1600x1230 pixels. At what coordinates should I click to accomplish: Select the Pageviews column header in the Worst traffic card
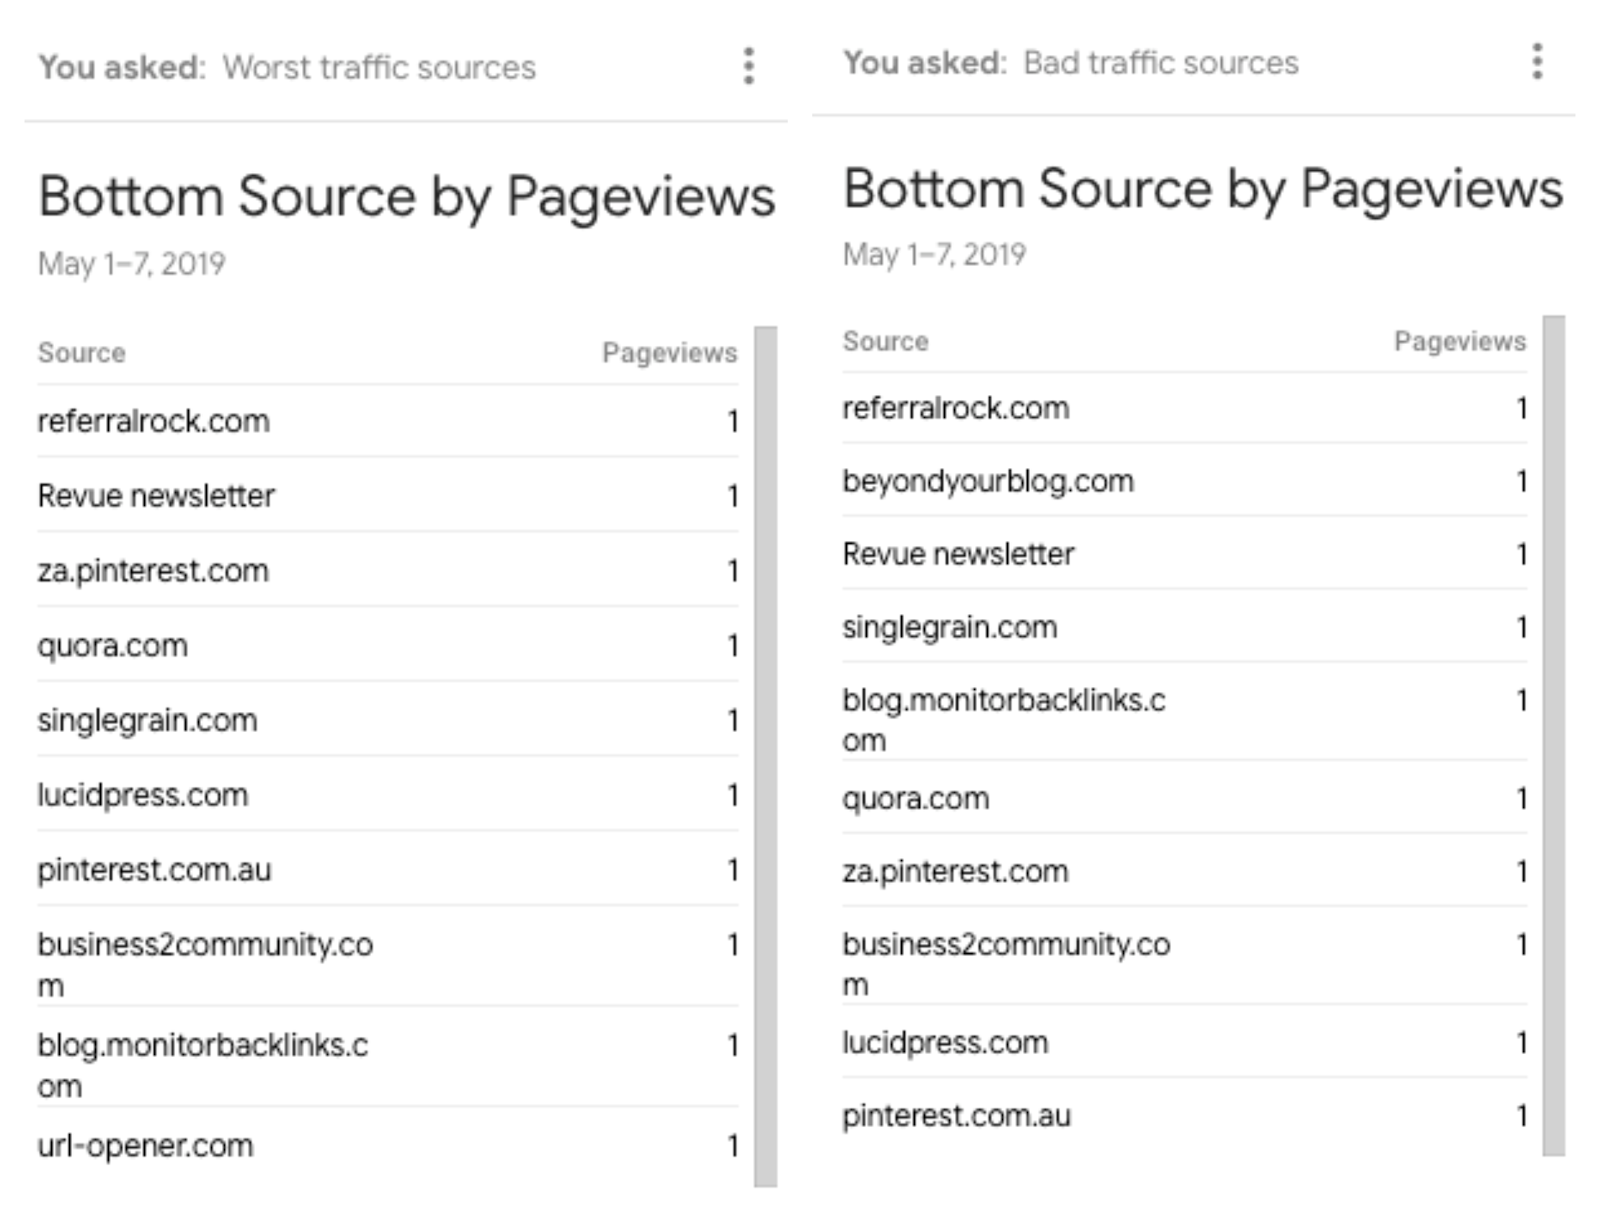click(x=669, y=353)
